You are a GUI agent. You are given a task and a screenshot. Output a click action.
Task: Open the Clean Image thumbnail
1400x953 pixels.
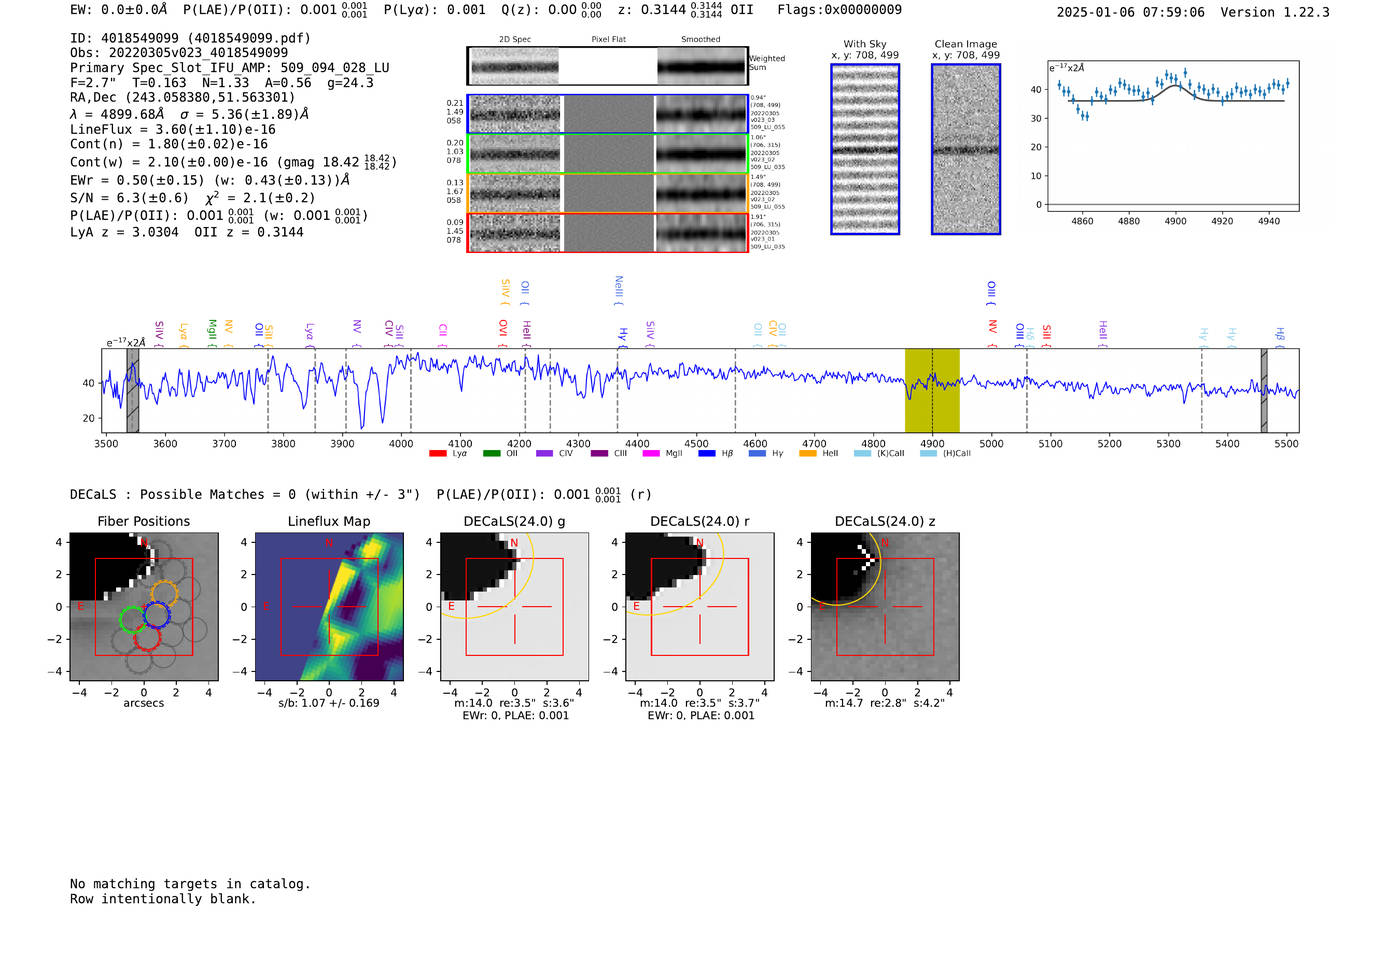966,150
